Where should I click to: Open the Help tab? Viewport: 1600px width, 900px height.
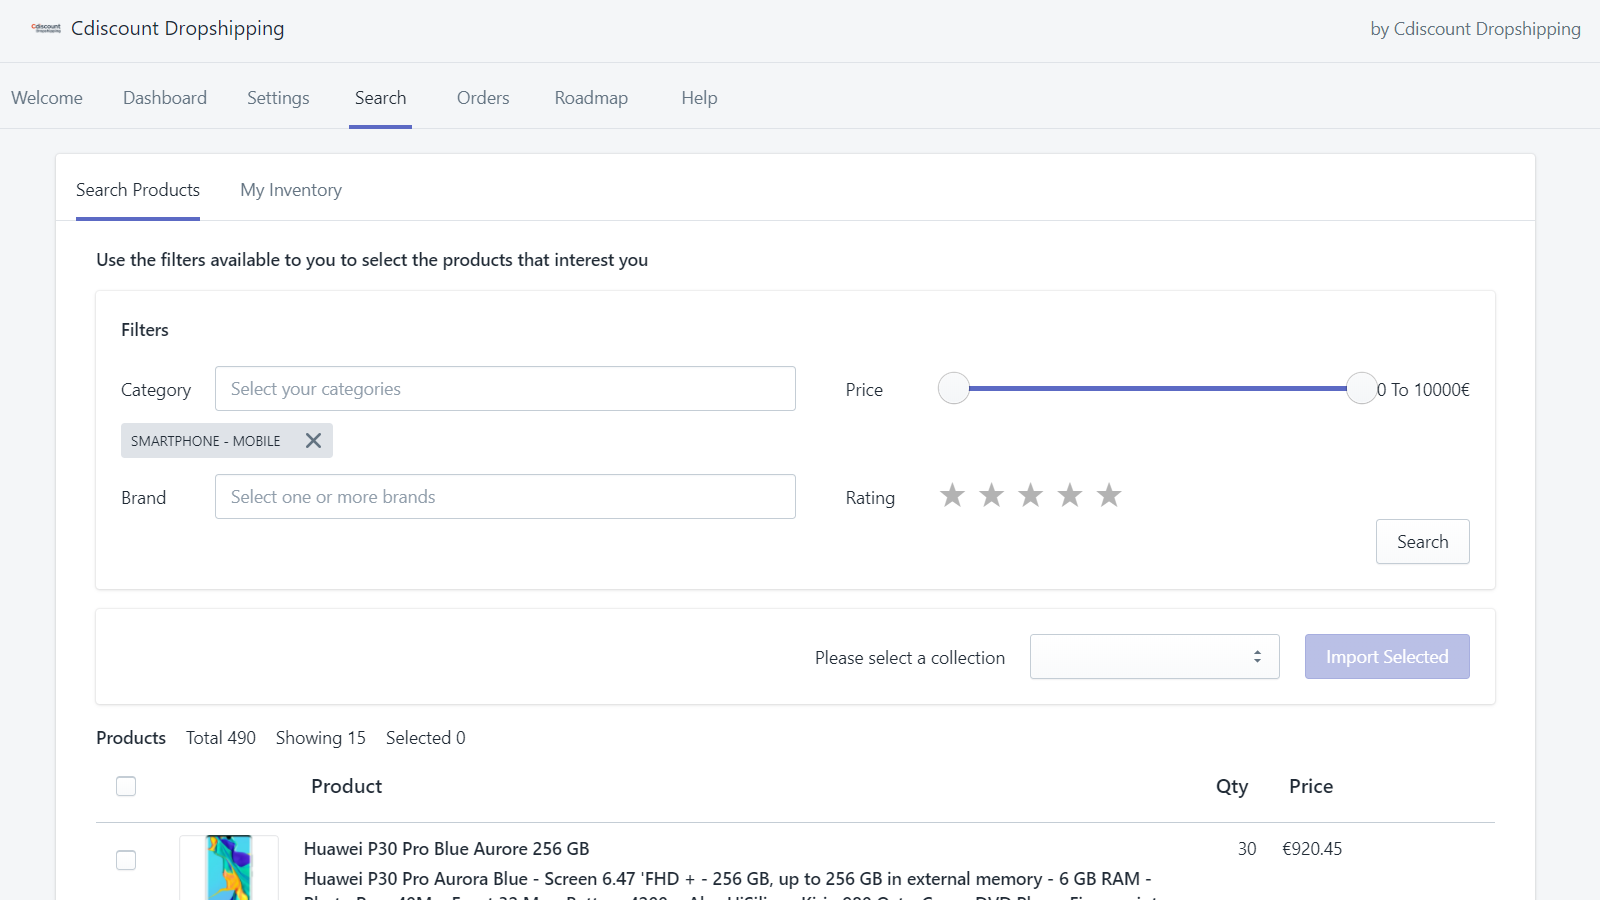click(699, 98)
